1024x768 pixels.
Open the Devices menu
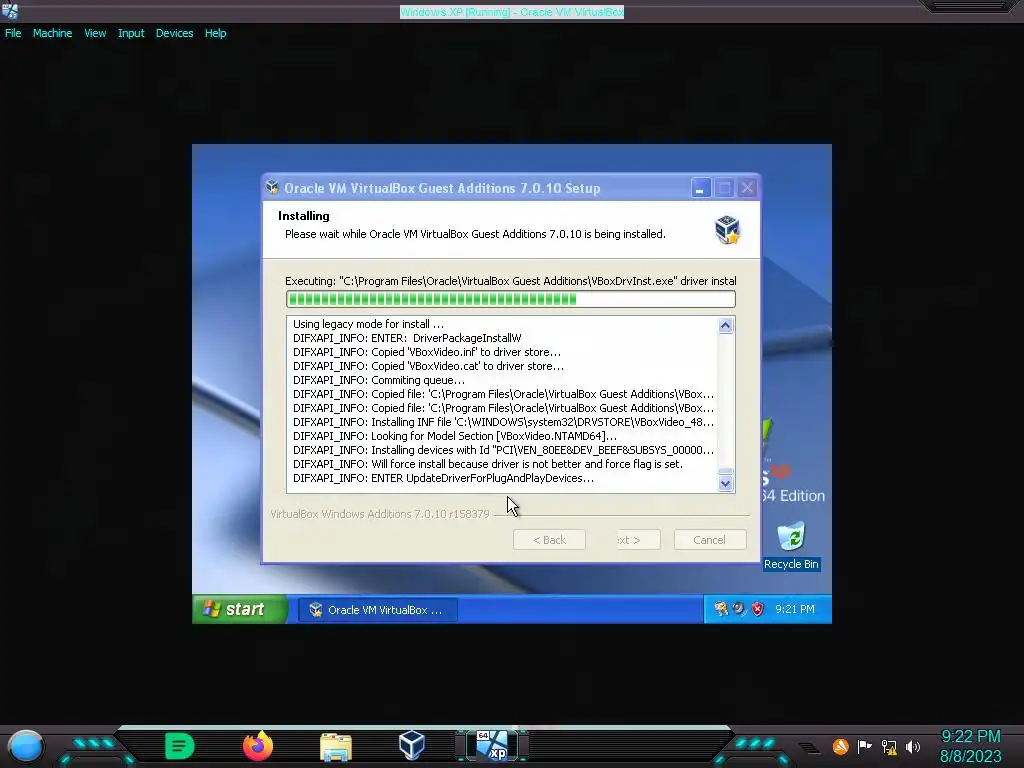pyautogui.click(x=174, y=33)
